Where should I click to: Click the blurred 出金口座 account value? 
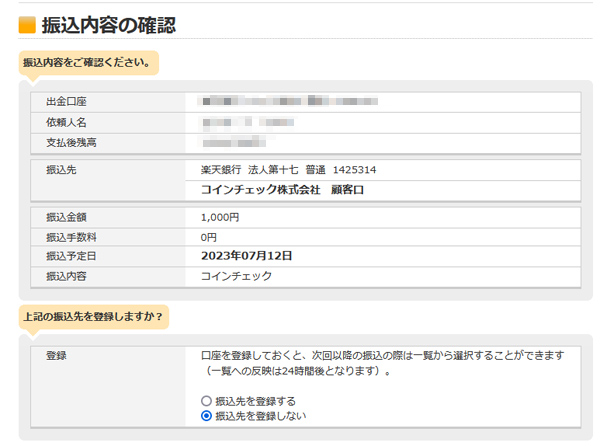[289, 102]
